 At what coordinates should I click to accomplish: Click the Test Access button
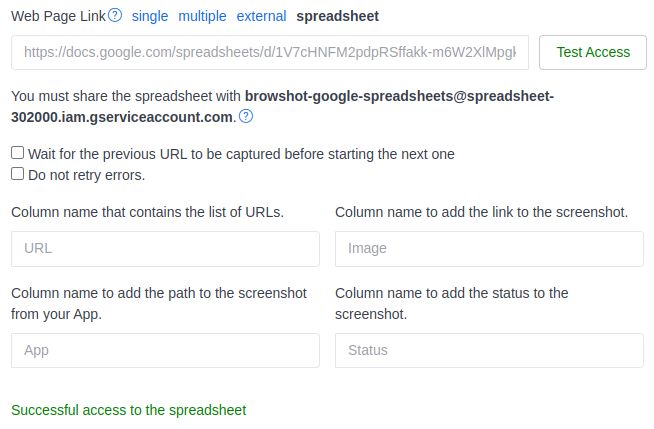coord(593,53)
